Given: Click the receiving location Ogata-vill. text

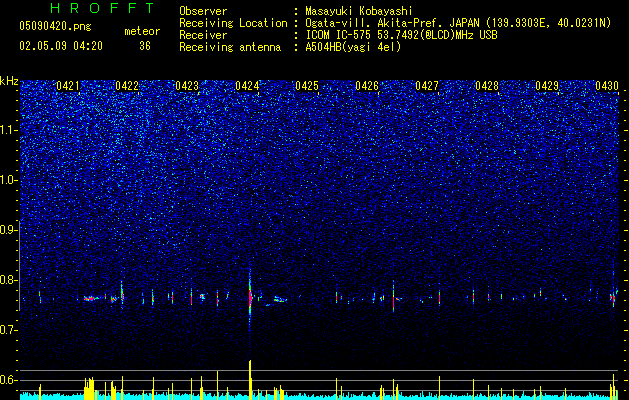Looking at the screenshot, I should pyautogui.click(x=458, y=23).
